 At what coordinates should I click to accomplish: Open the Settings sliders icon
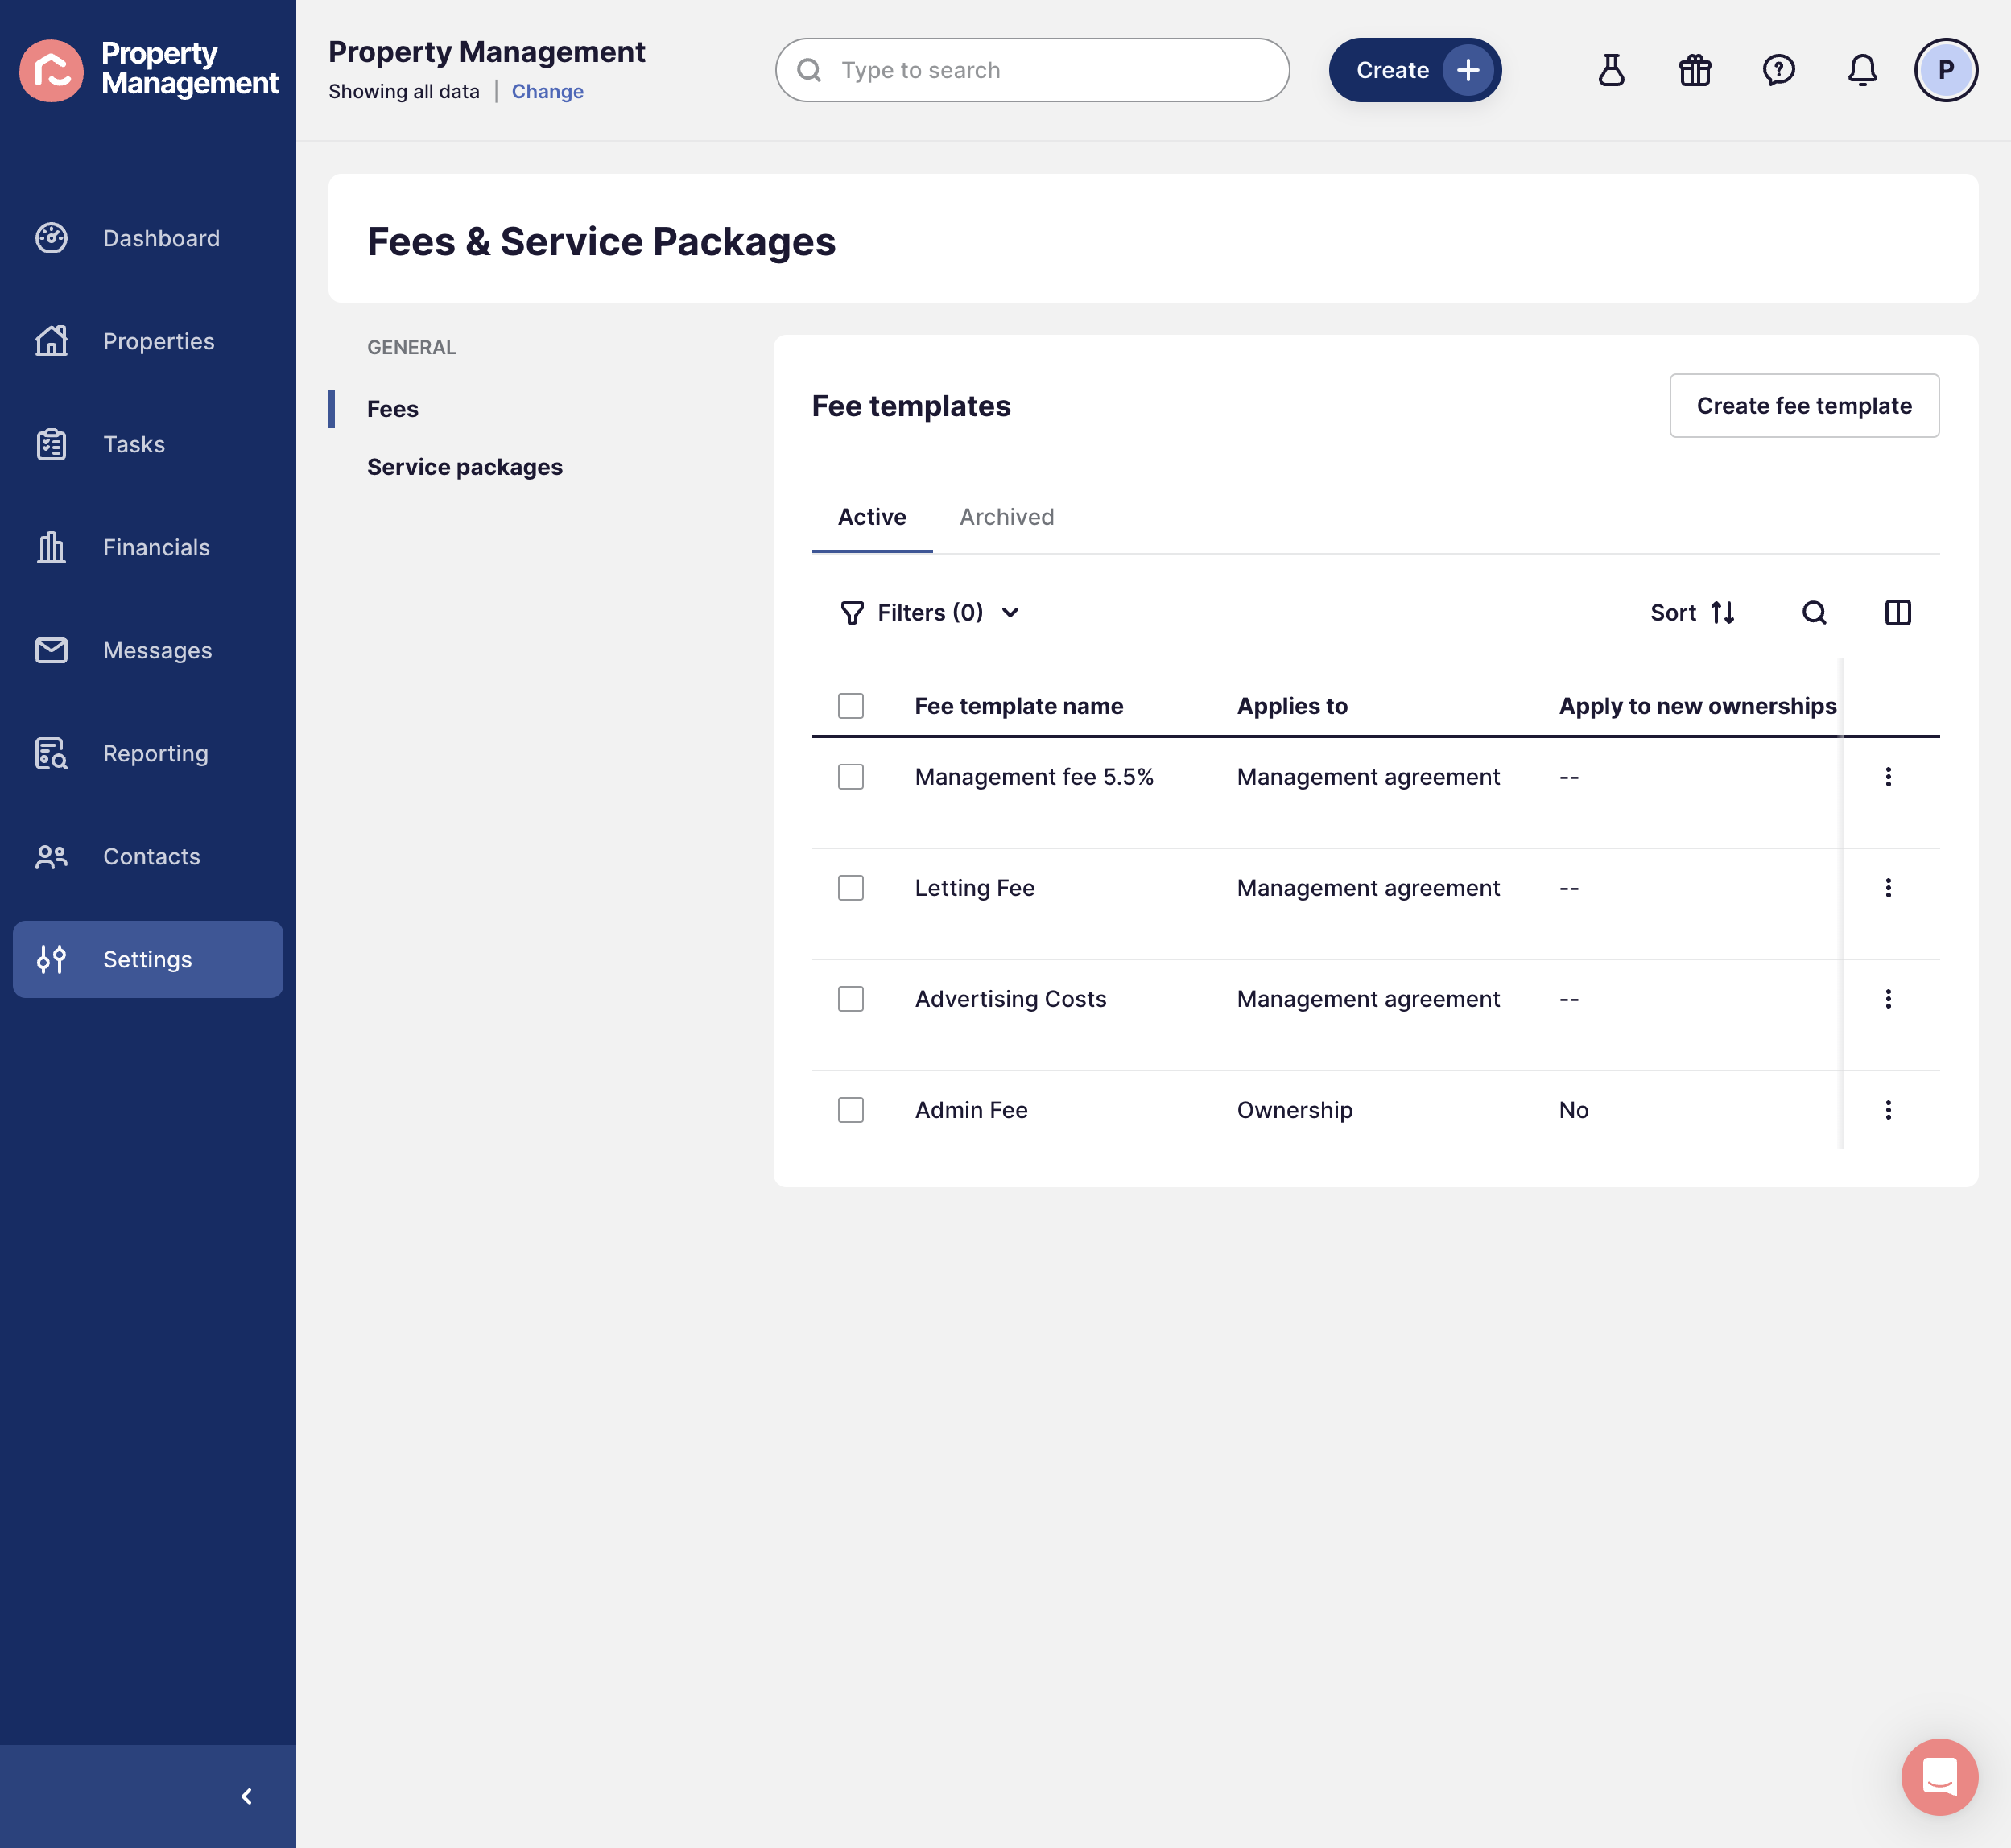pos(51,959)
